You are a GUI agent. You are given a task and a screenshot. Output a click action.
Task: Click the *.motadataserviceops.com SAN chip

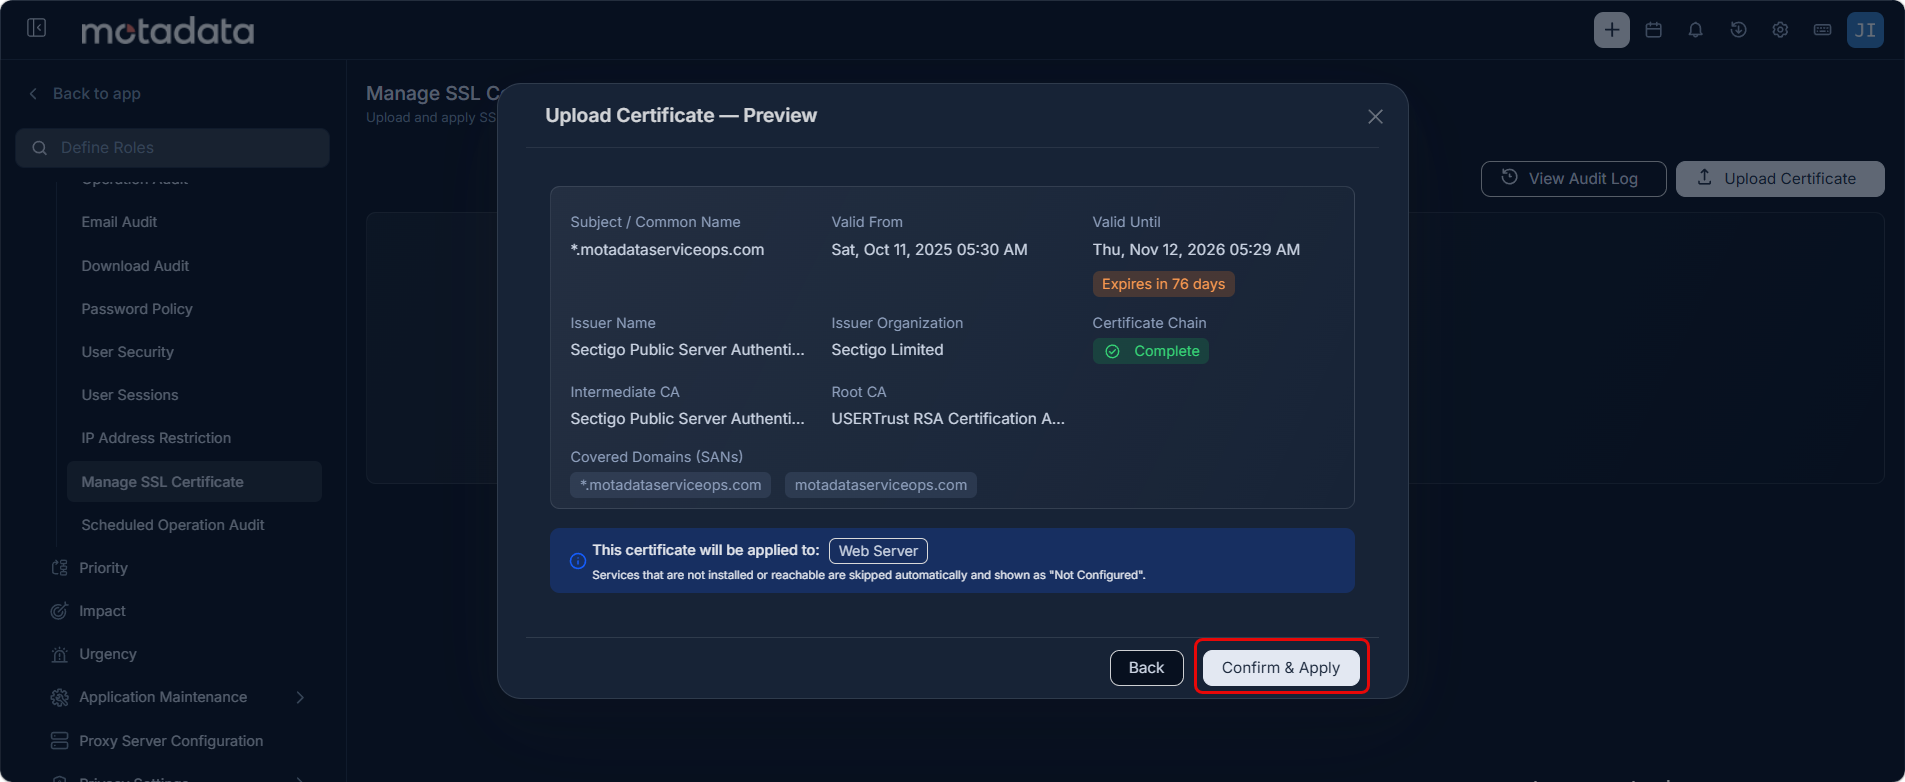[x=671, y=485]
